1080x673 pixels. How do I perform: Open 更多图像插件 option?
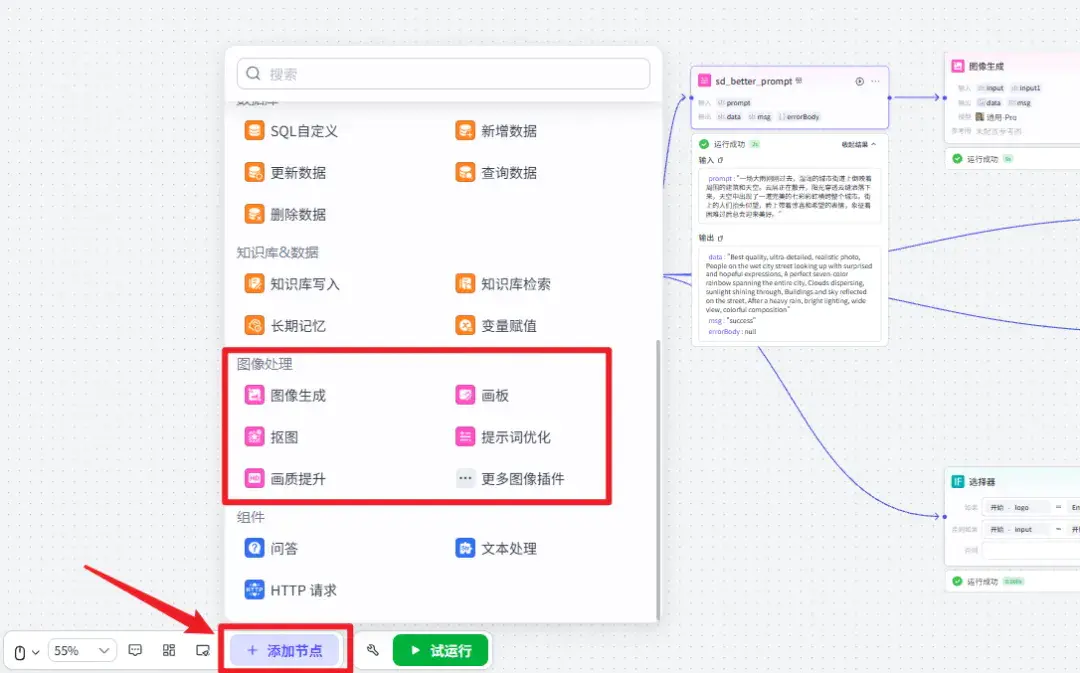510,478
